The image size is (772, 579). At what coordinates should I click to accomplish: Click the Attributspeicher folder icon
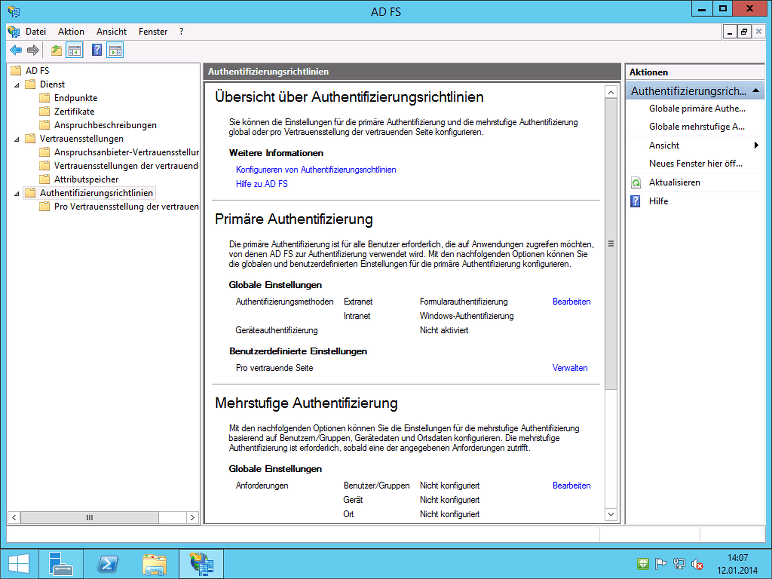point(44,179)
